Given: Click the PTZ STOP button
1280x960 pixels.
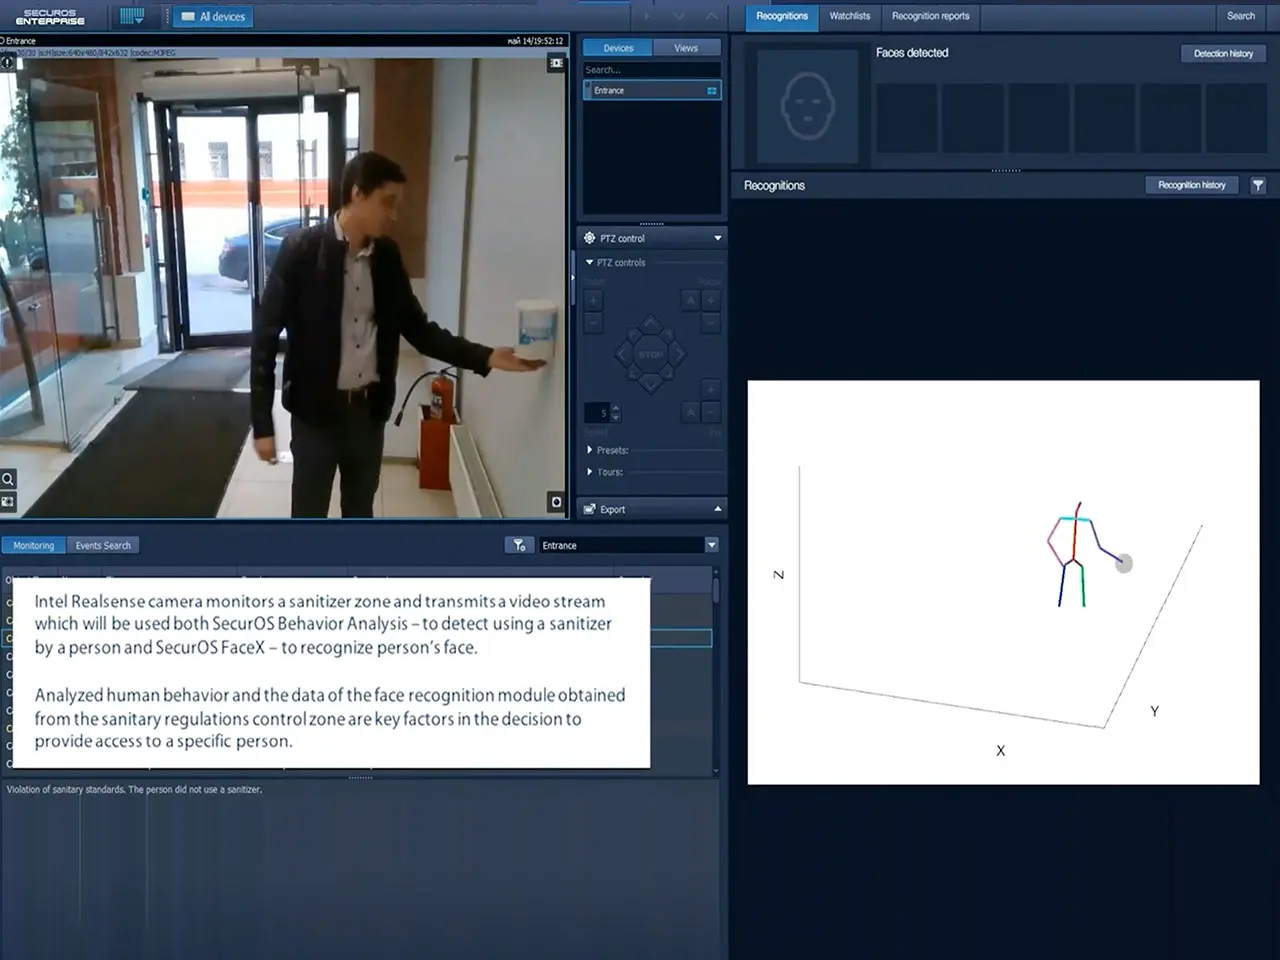Looking at the screenshot, I should (650, 354).
